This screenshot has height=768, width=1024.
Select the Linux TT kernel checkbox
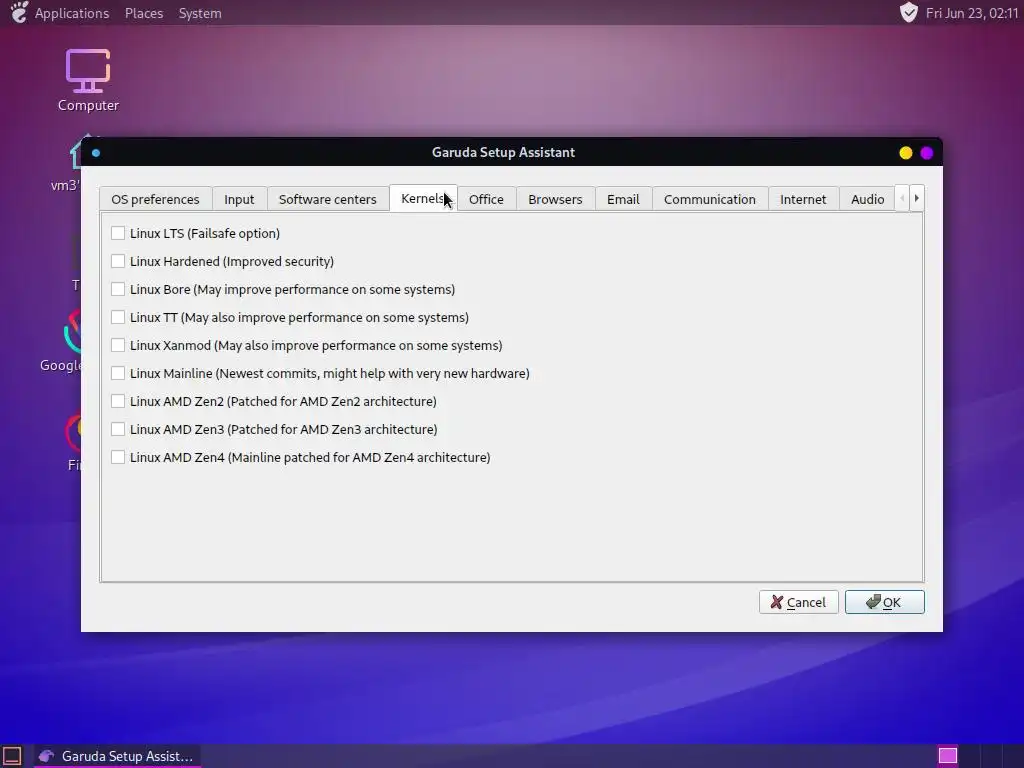coord(118,317)
